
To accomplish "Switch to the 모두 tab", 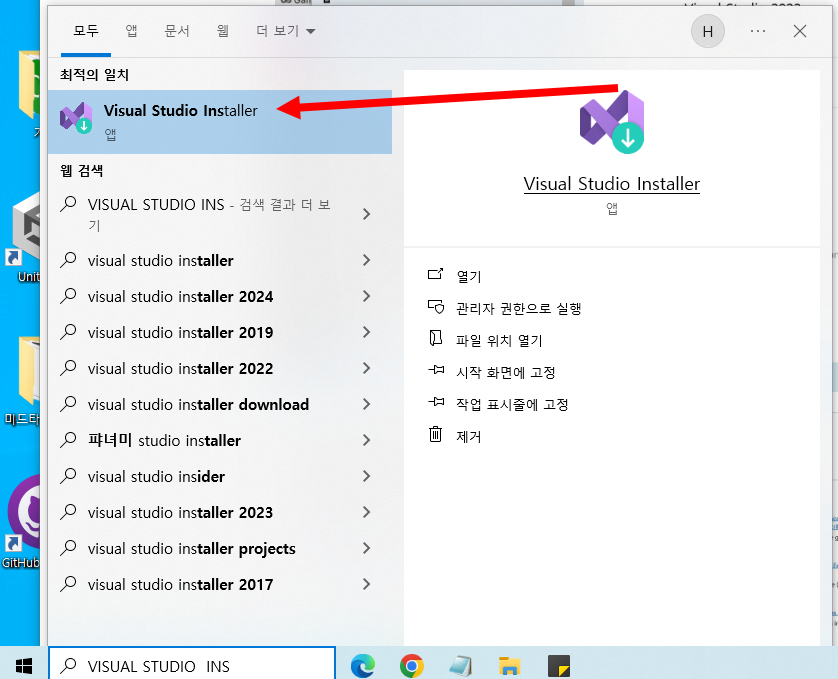I will pos(86,31).
